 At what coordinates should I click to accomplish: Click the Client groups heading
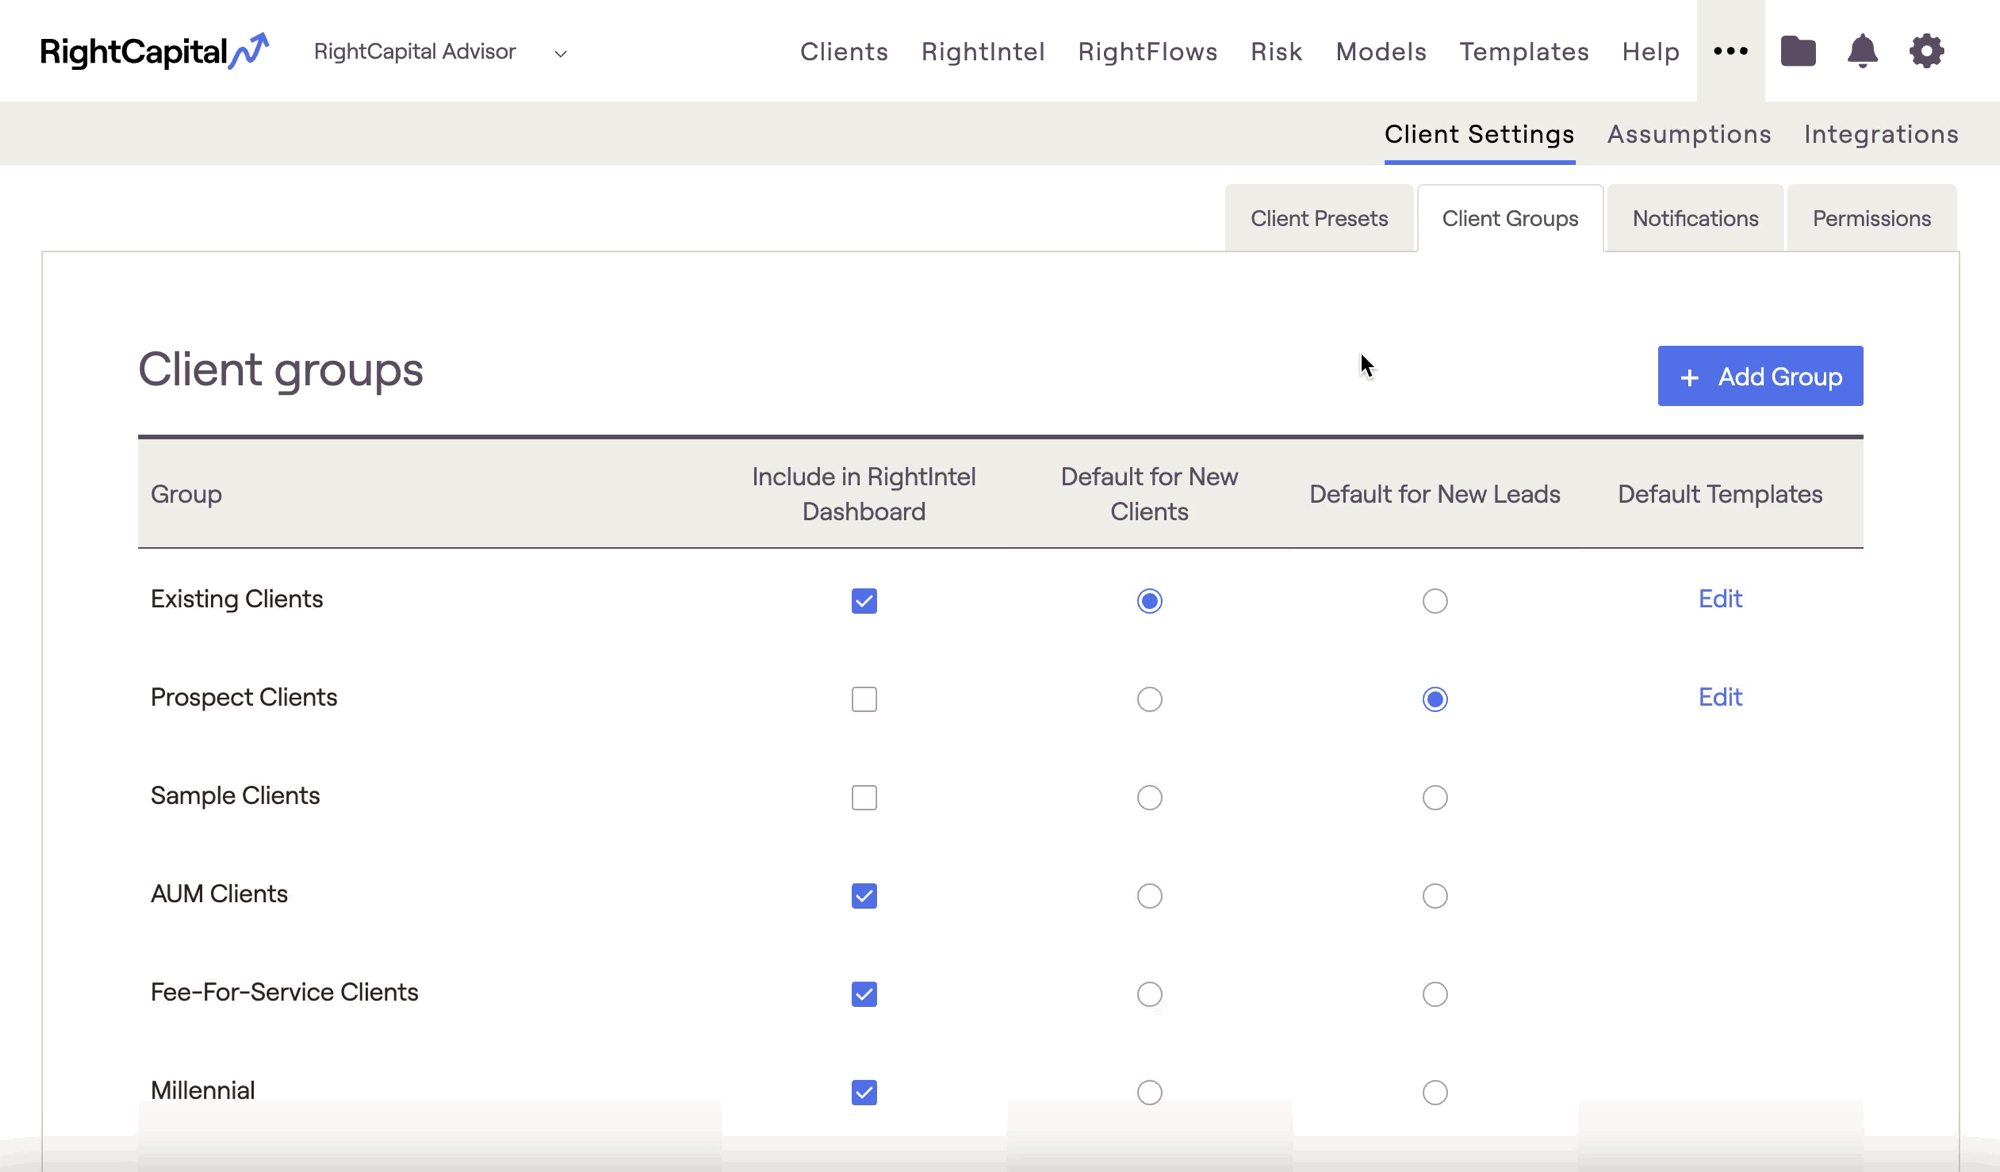281,370
